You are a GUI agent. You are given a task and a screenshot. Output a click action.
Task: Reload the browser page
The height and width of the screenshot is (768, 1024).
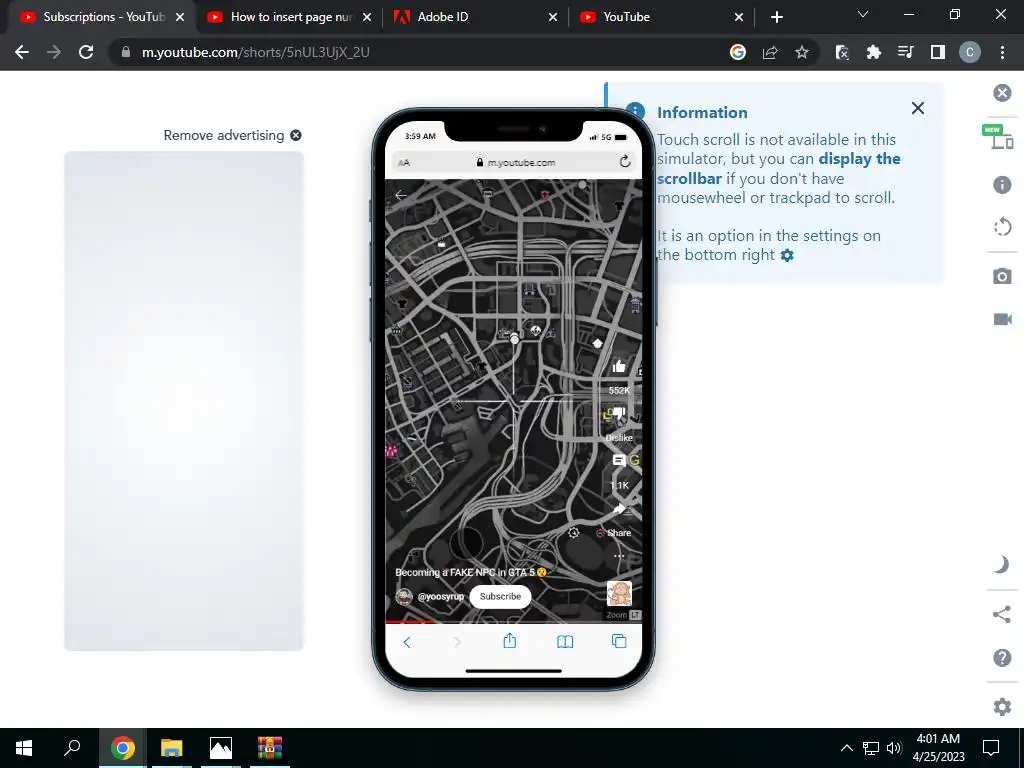pyautogui.click(x=86, y=52)
